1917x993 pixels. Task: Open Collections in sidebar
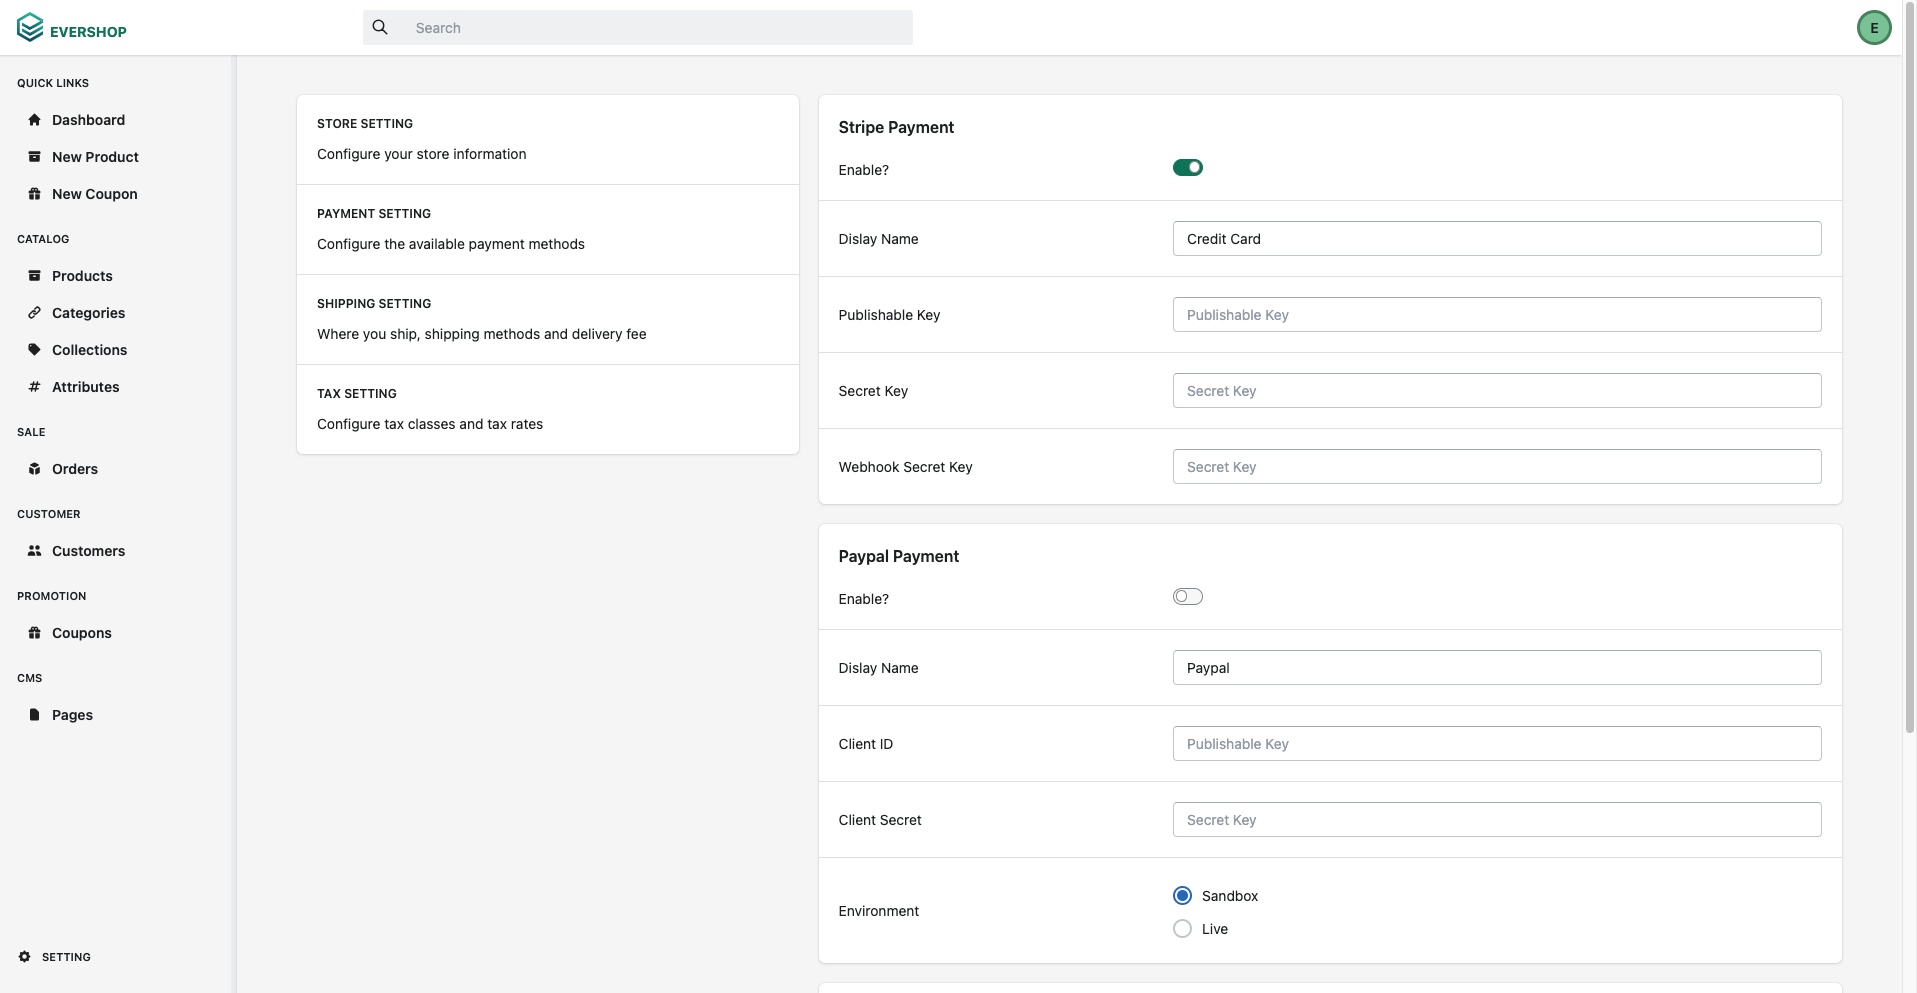89,350
